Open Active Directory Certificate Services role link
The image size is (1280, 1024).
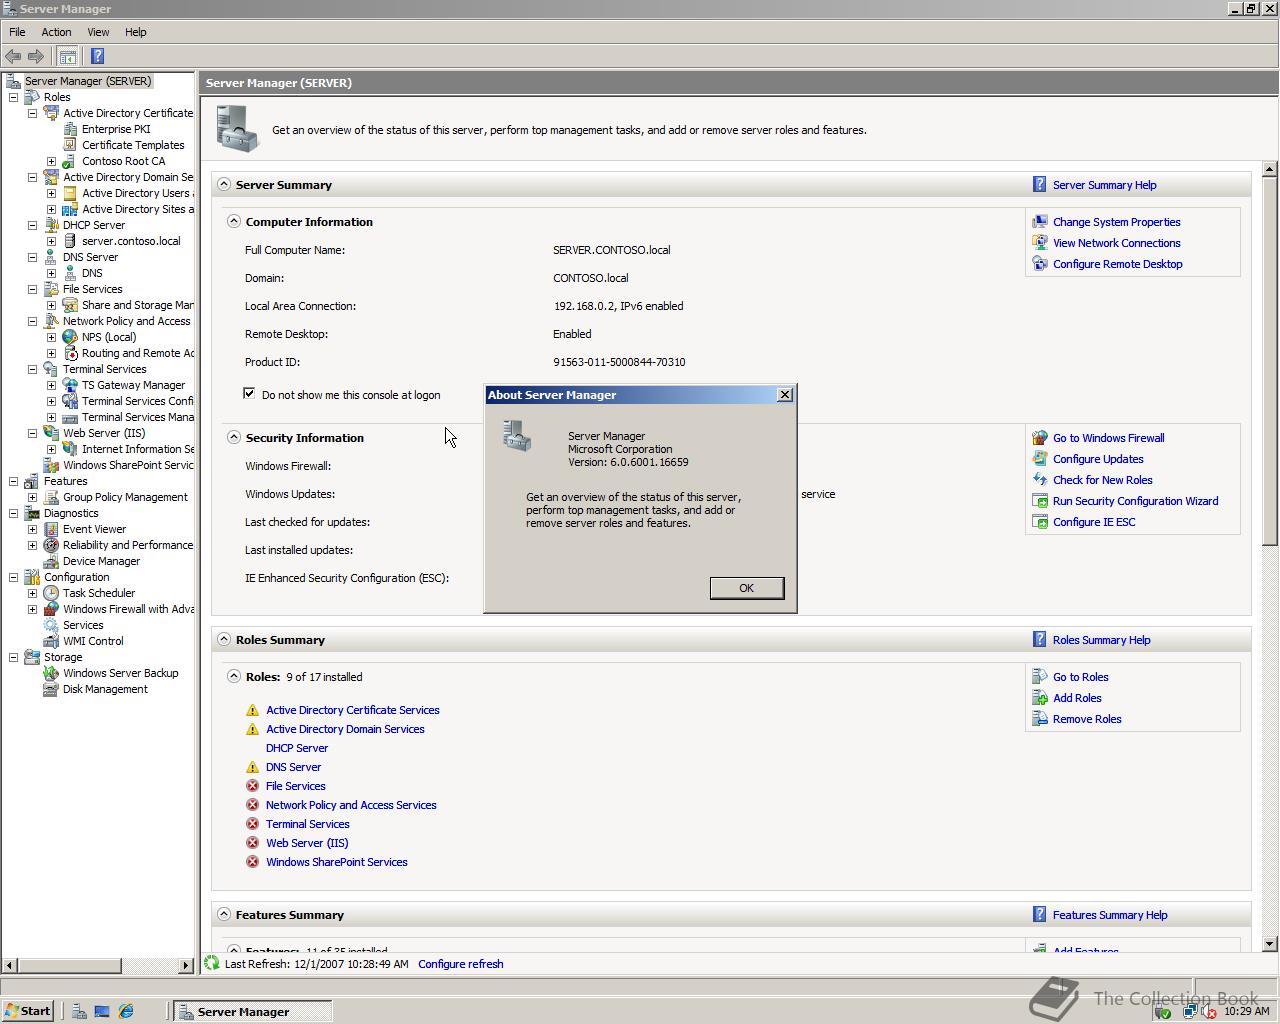click(353, 710)
